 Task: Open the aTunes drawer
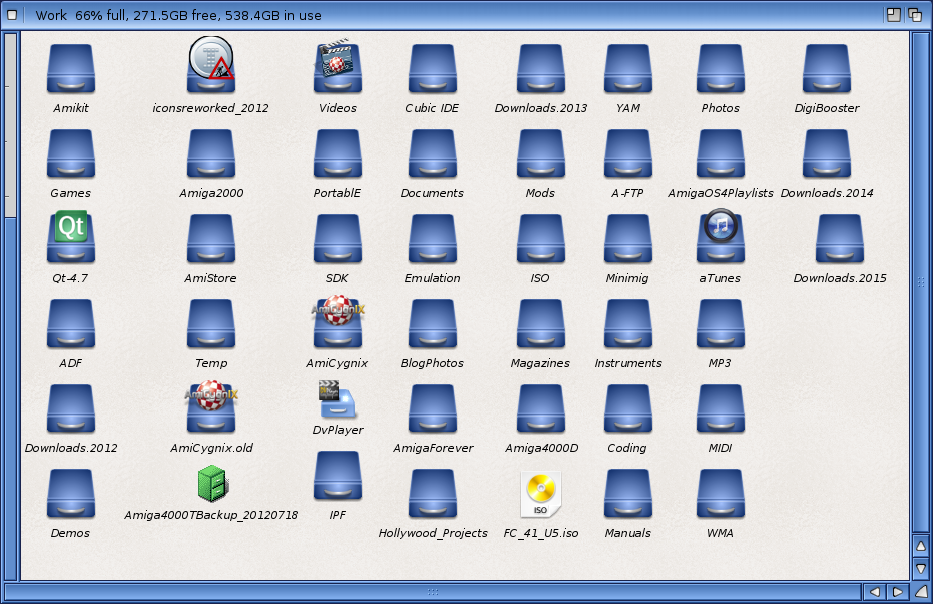click(721, 236)
